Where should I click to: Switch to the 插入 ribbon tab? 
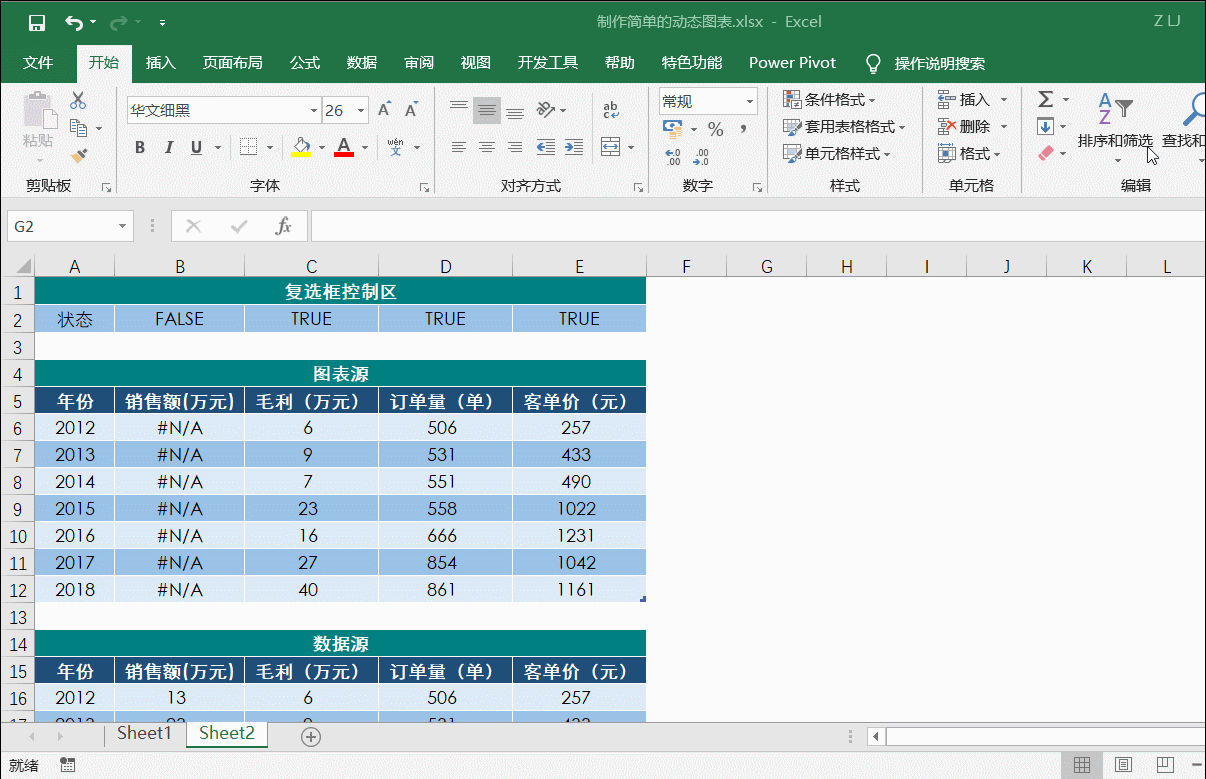pyautogui.click(x=160, y=63)
